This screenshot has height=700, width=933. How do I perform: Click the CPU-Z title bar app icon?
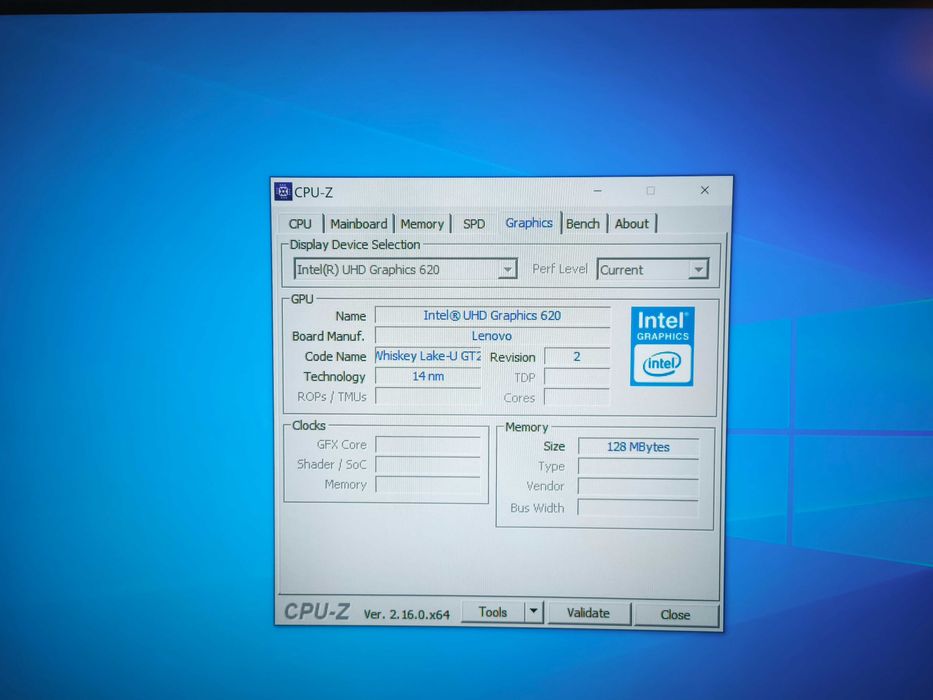[x=283, y=192]
